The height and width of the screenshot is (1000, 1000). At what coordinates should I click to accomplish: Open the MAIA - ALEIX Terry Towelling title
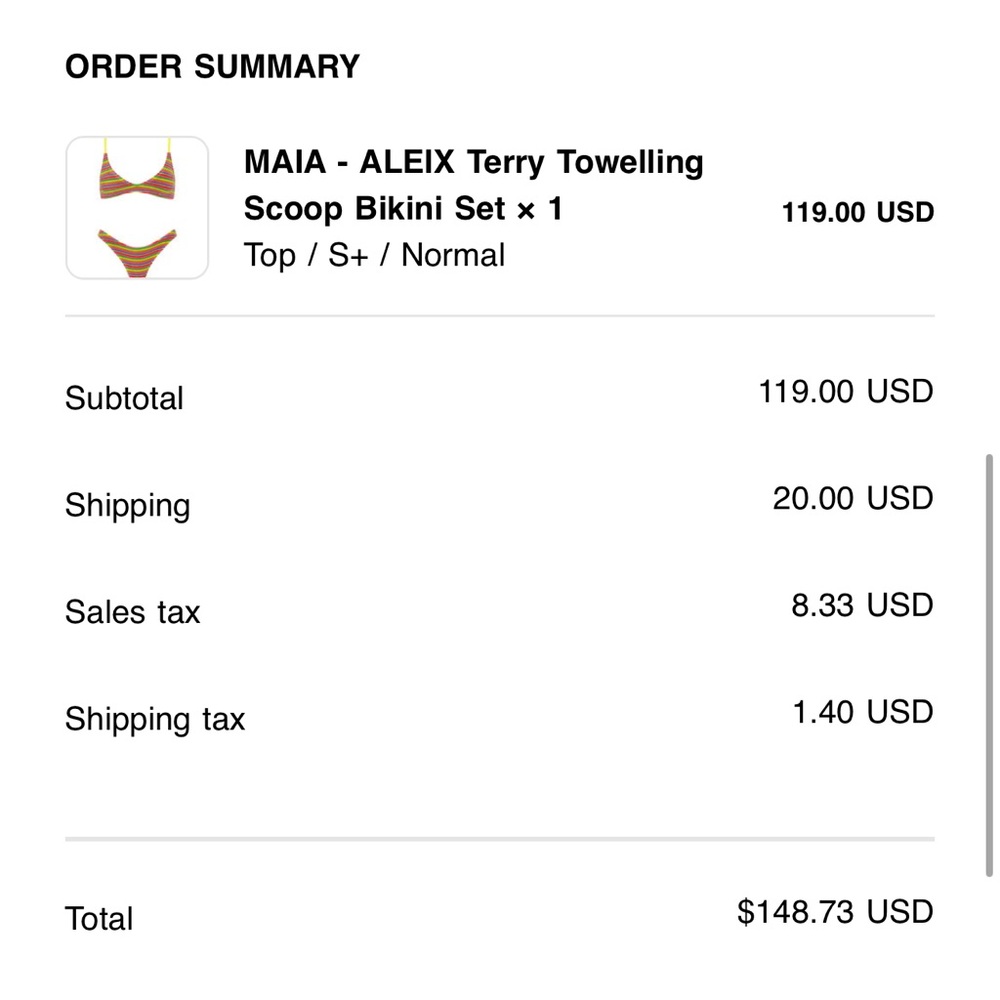(x=473, y=162)
